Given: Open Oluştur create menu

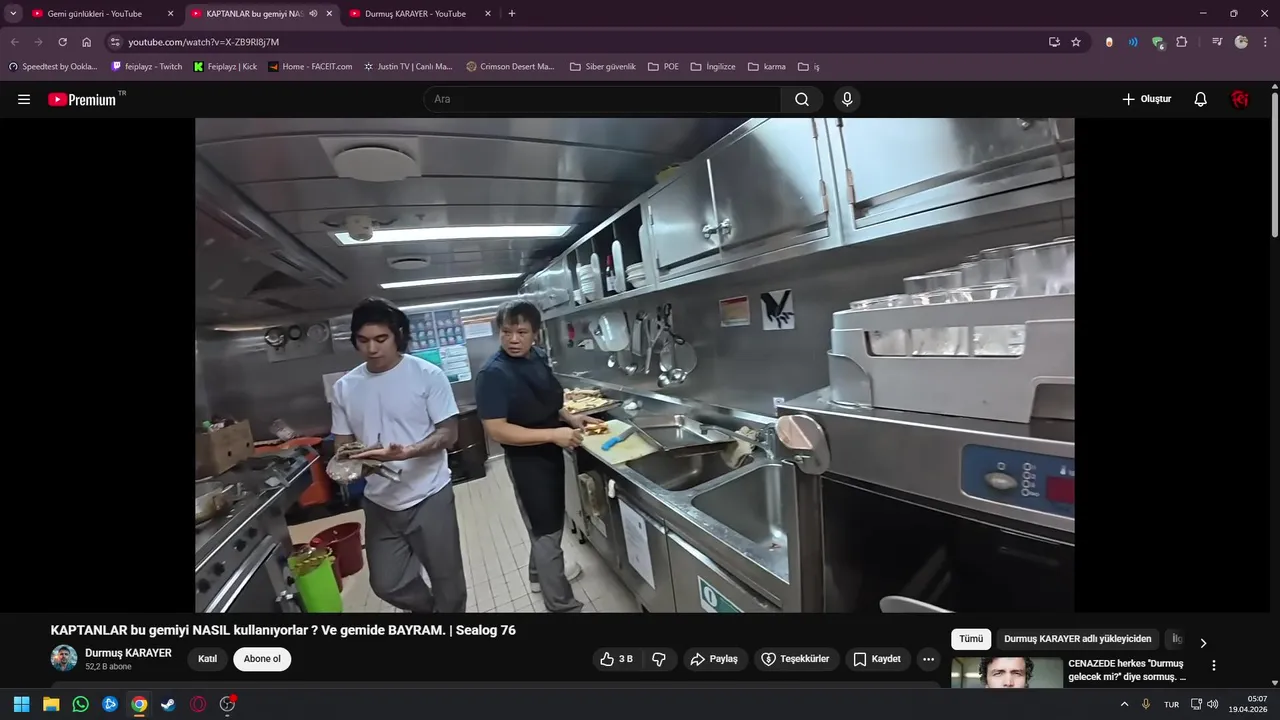Looking at the screenshot, I should click(x=1146, y=99).
